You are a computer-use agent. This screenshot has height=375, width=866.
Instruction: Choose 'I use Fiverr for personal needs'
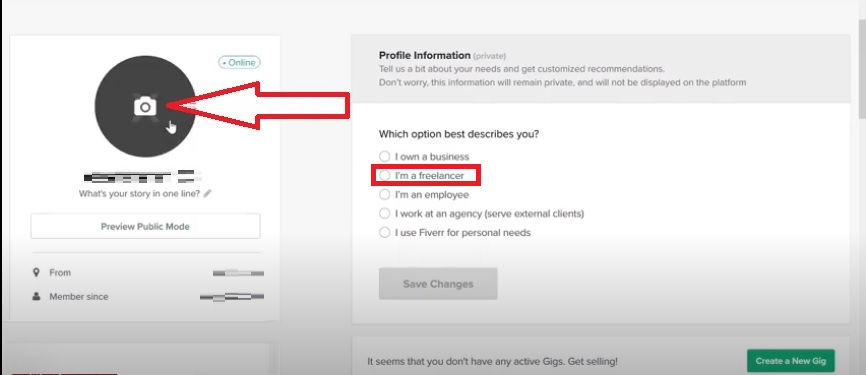(x=384, y=233)
